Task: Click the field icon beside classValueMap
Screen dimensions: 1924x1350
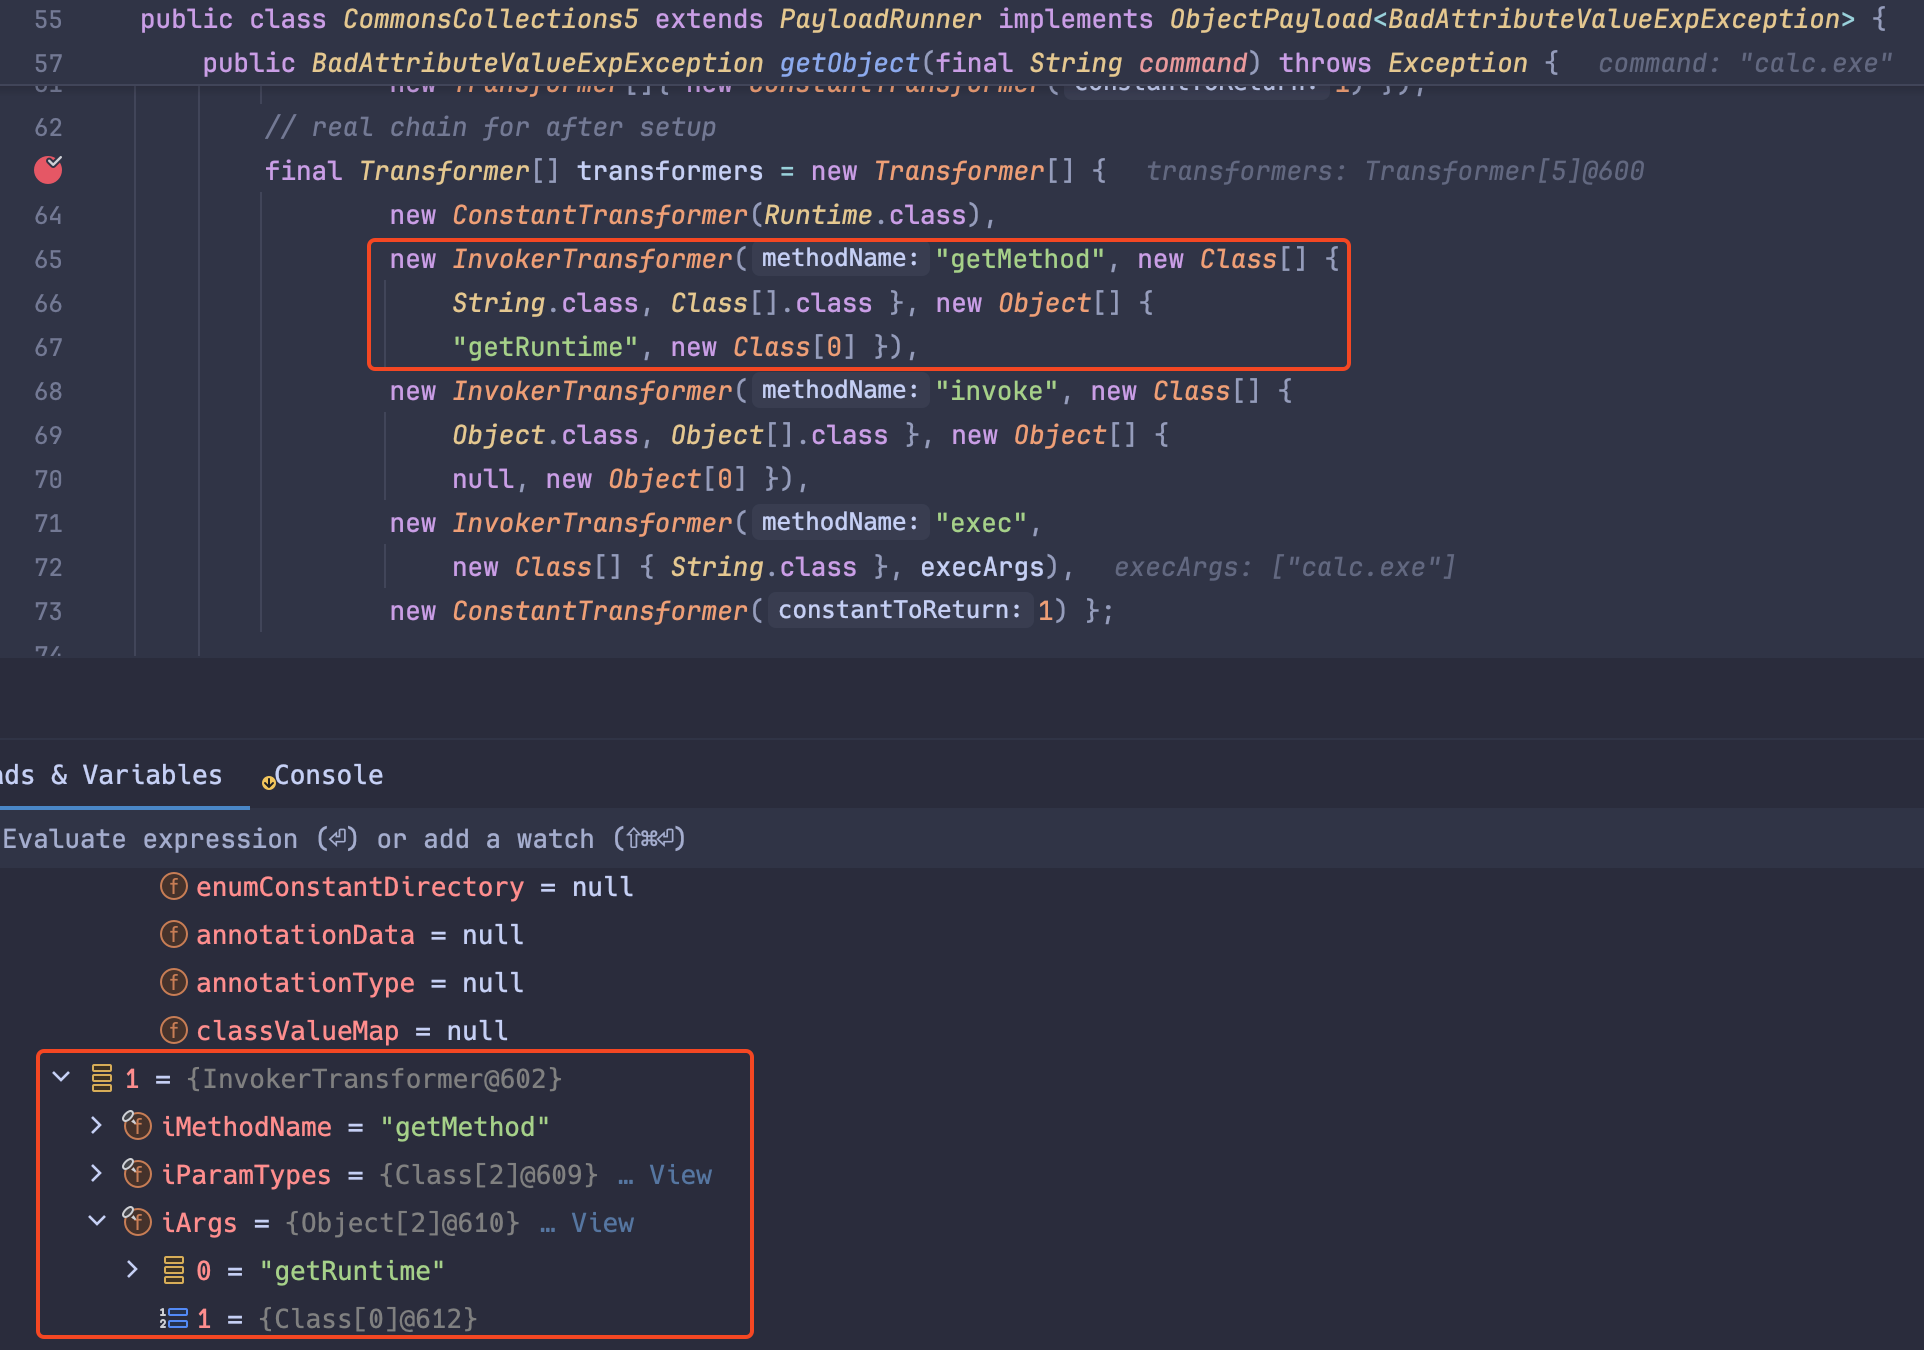Action: [172, 1030]
